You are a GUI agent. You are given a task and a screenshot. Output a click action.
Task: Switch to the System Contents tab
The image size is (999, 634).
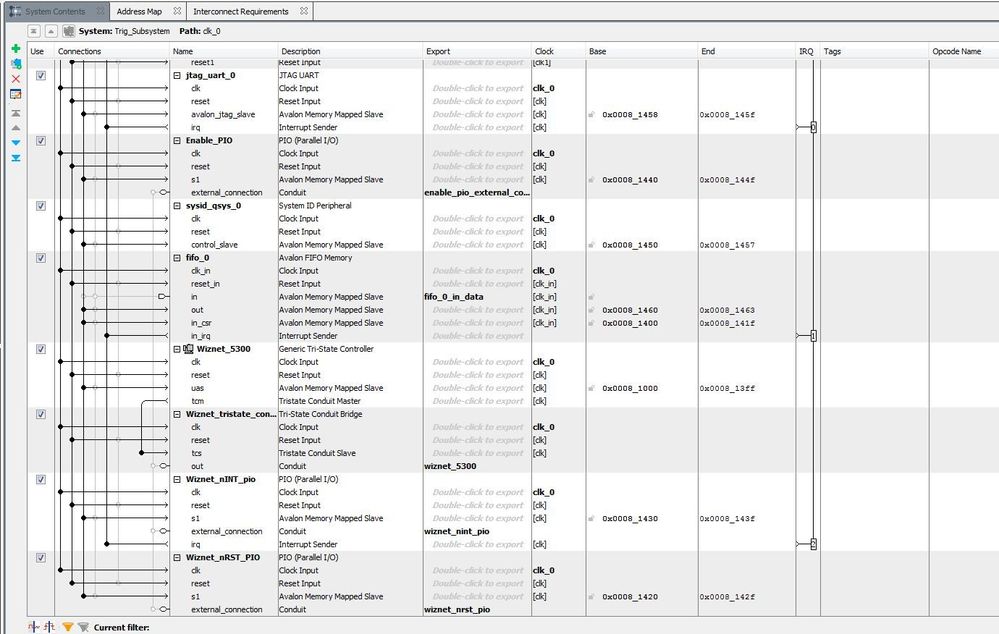tap(55, 11)
